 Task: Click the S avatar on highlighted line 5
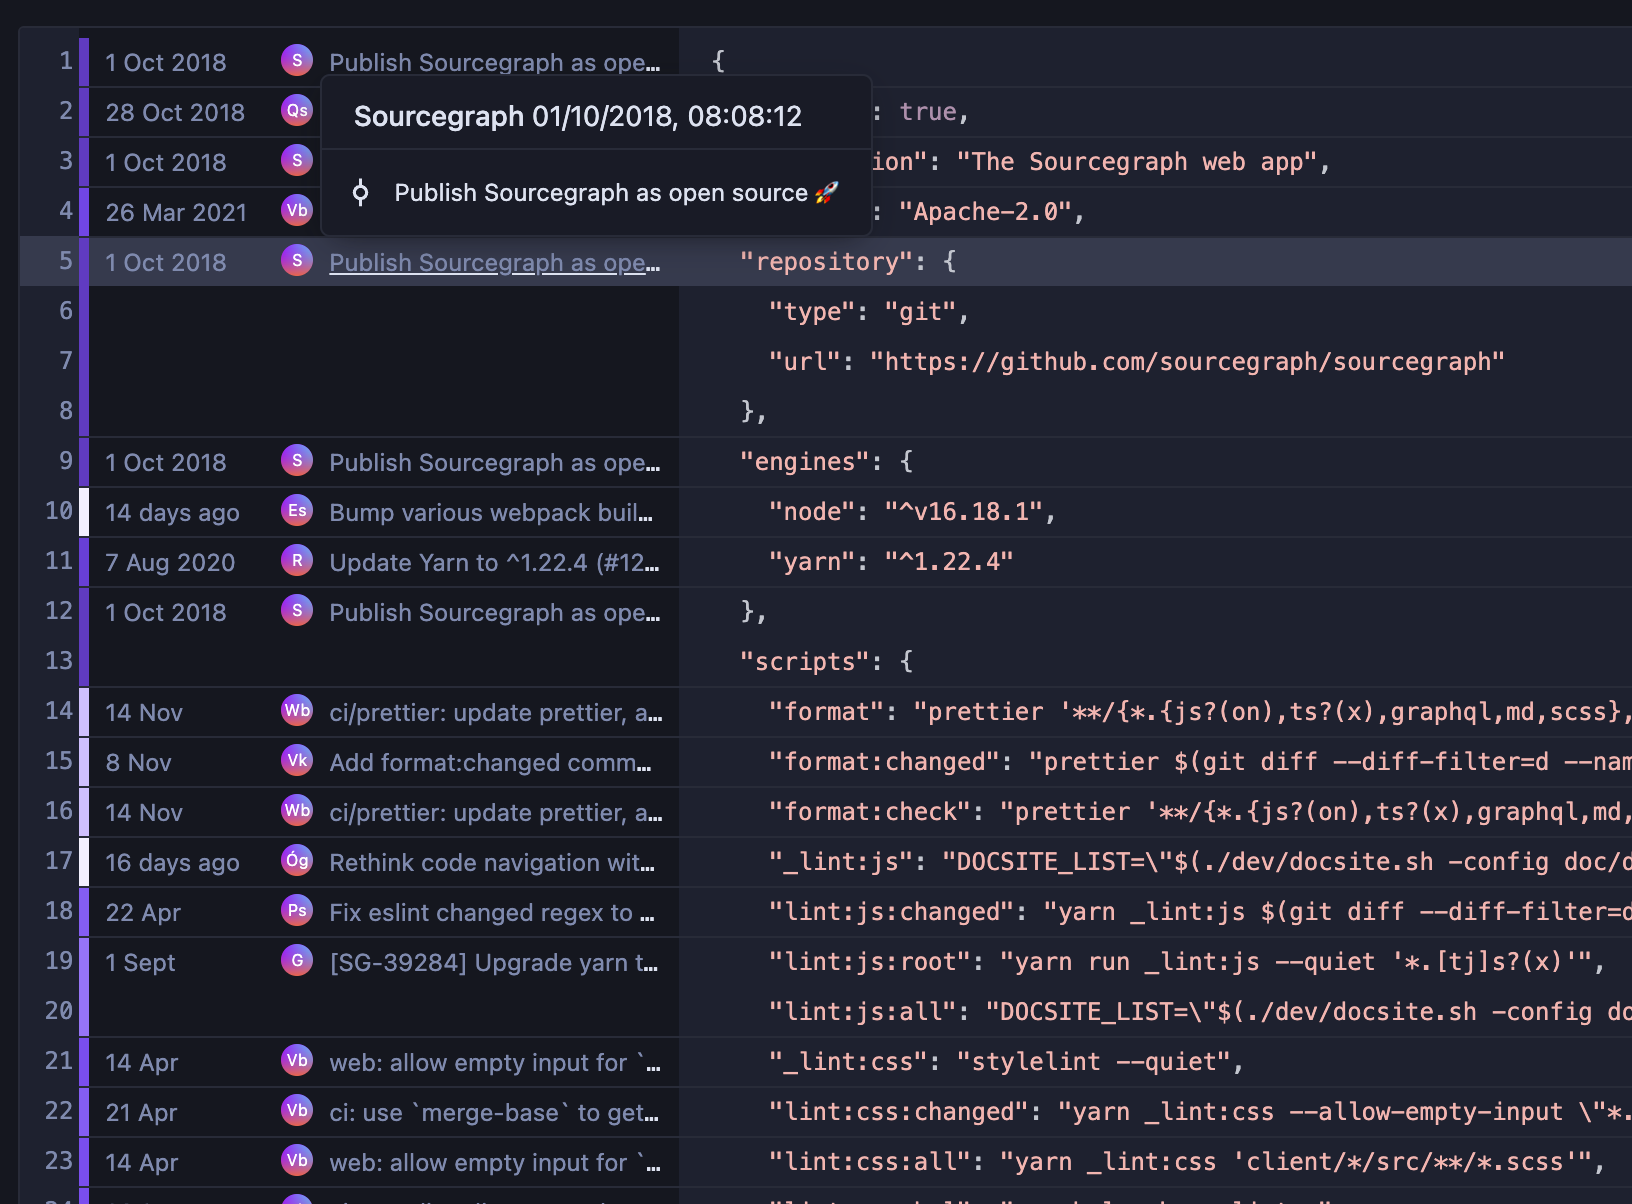pos(297,260)
